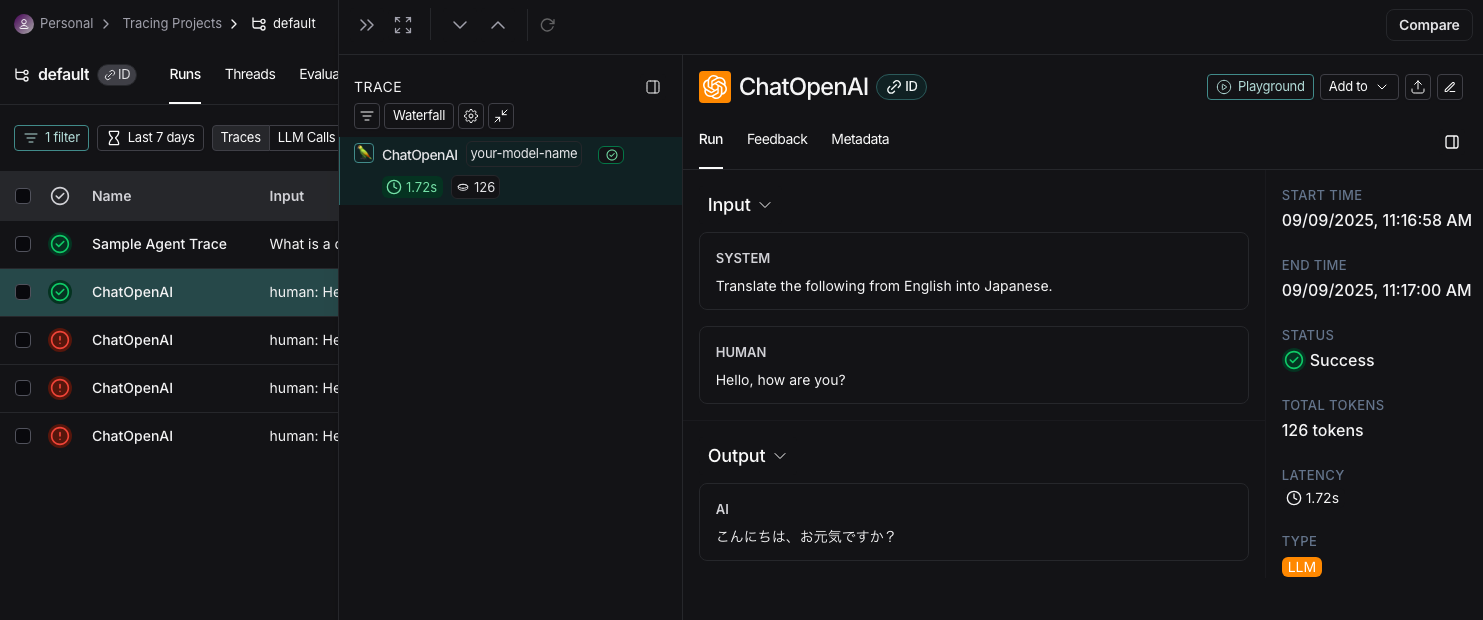Screen dimensions: 1483x620
Task: Collapse all trace nodes with the inward-arrows icon
Action: (501, 116)
